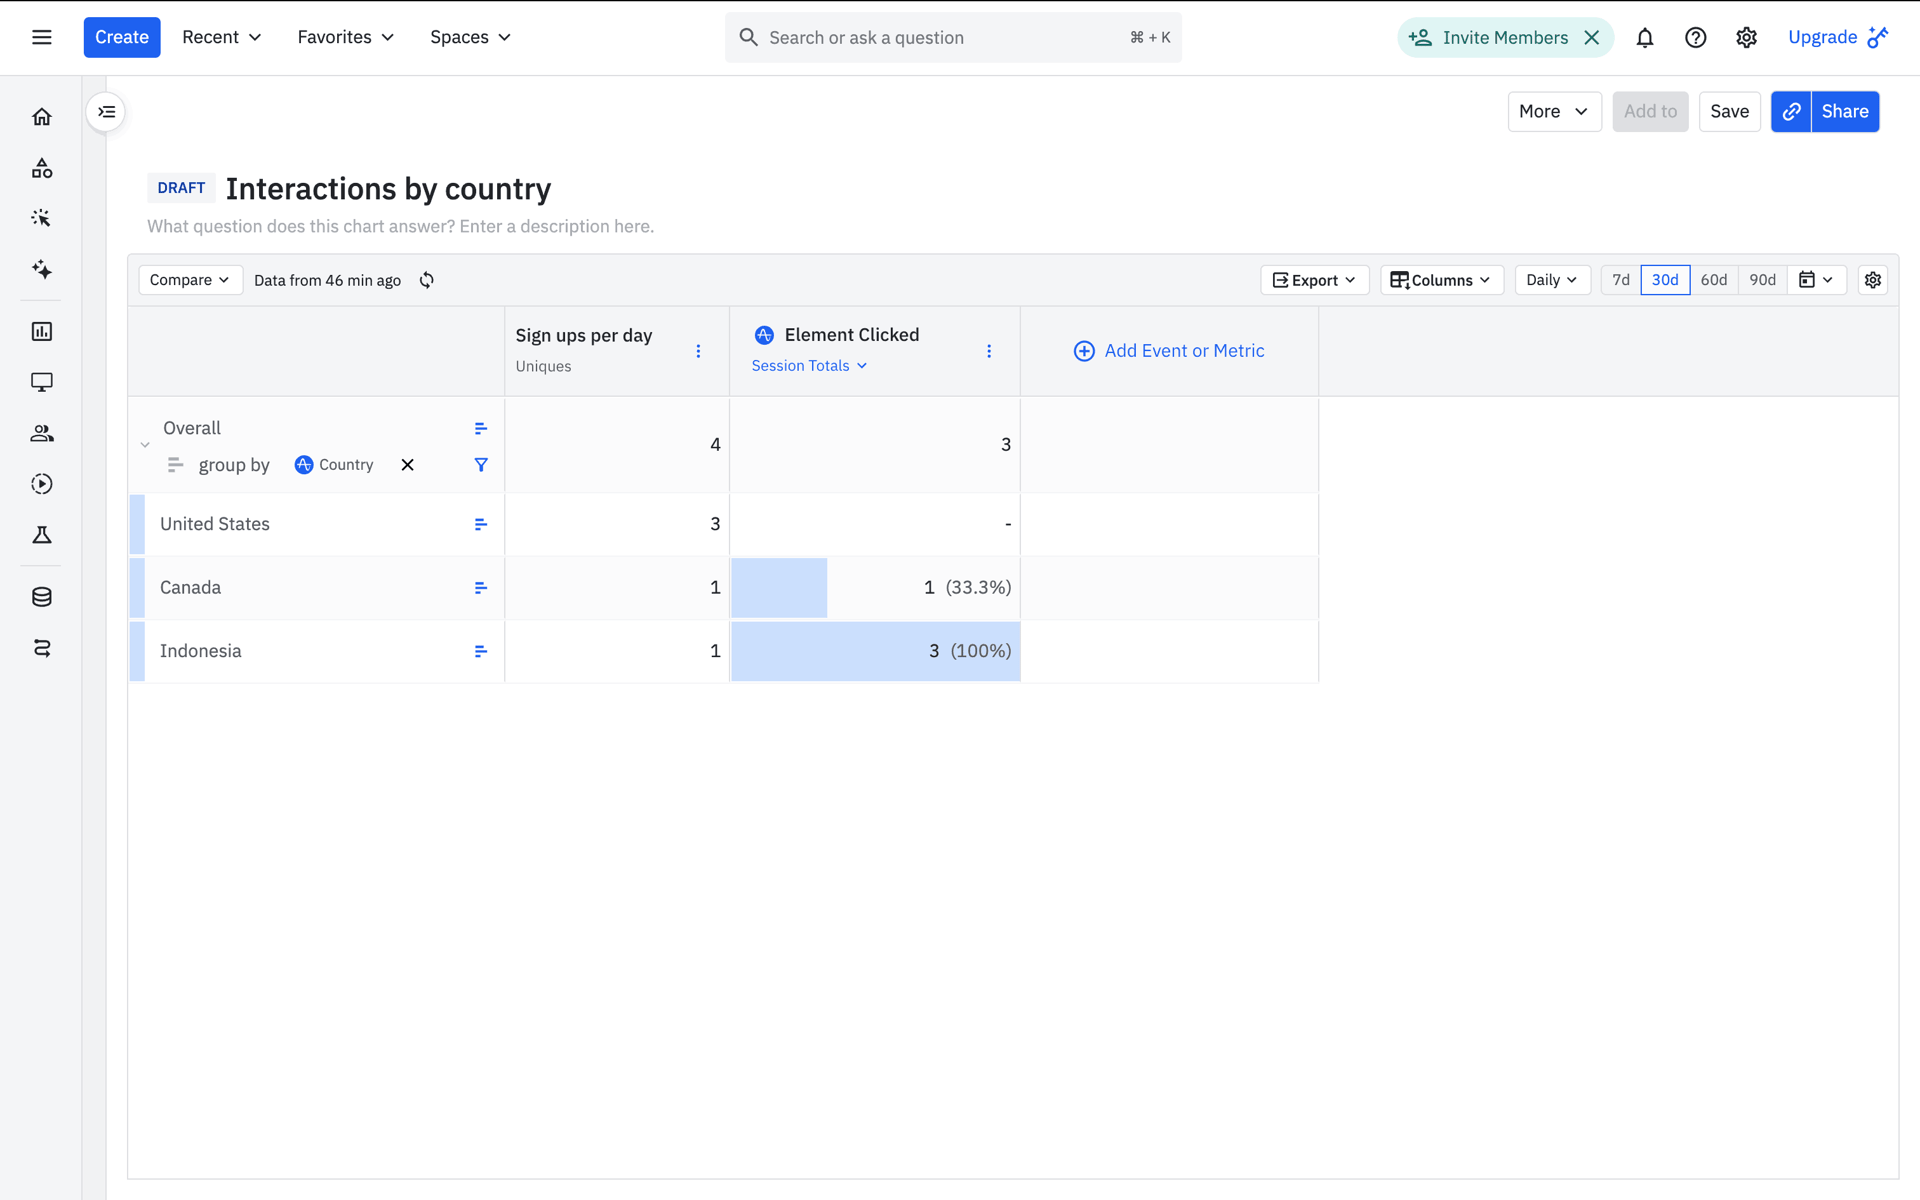
Task: Click the DRAFT badge
Action: pos(181,188)
